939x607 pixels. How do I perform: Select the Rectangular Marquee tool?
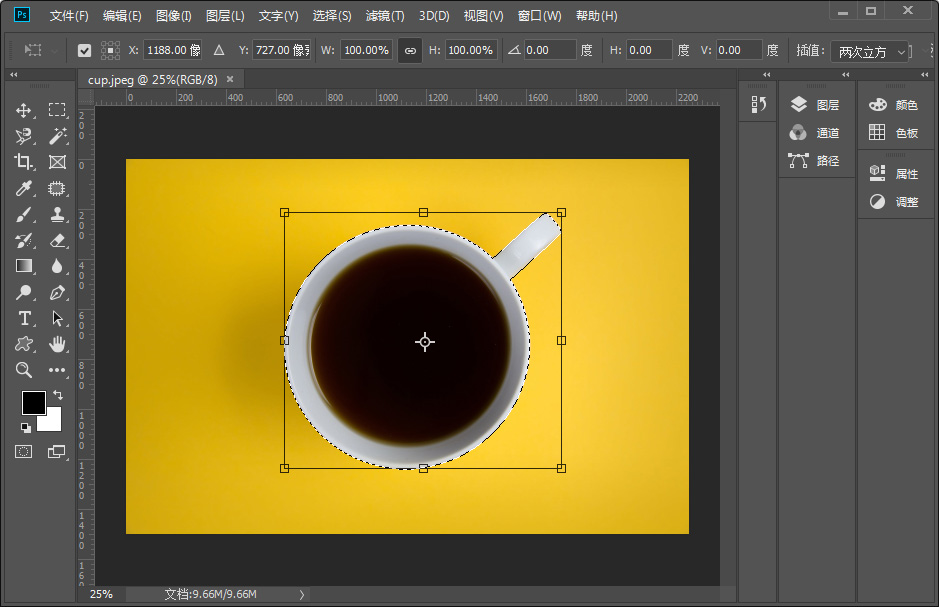coord(57,110)
